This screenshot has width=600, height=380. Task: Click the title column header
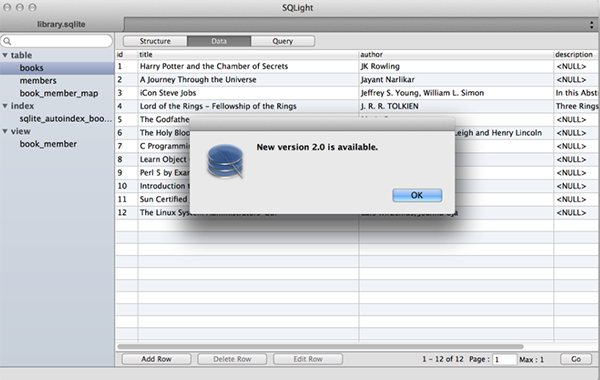click(248, 54)
